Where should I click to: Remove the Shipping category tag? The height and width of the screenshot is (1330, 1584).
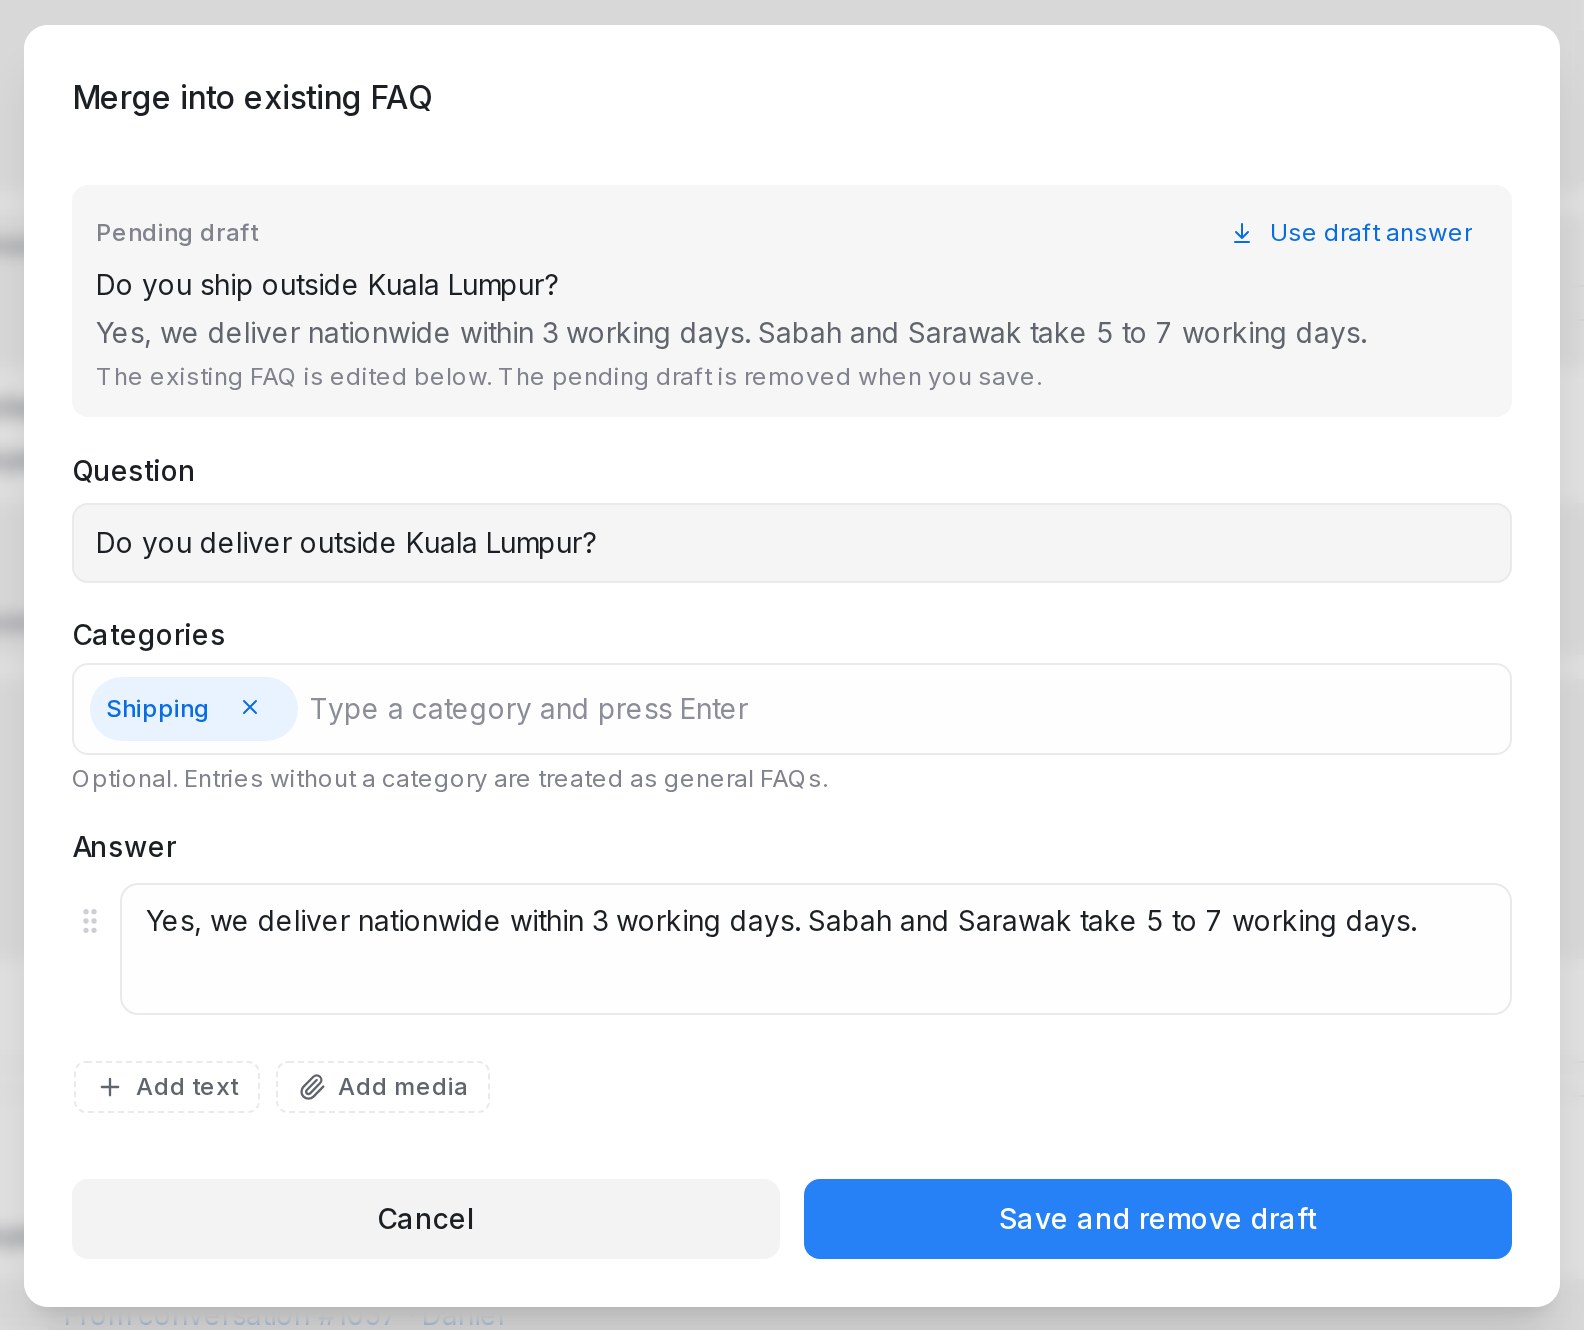[x=250, y=708]
